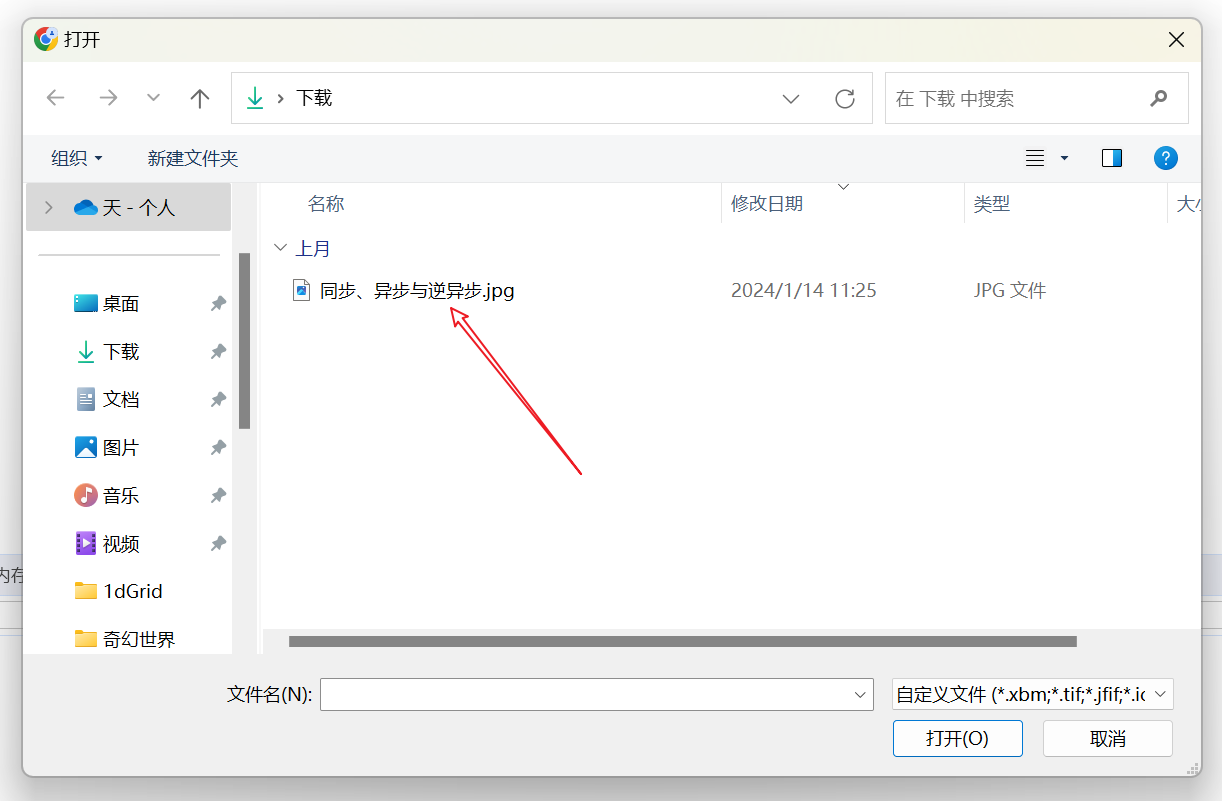1222x801 pixels.
Task: Click the sidebar vertical scrollbar
Action: point(245,340)
